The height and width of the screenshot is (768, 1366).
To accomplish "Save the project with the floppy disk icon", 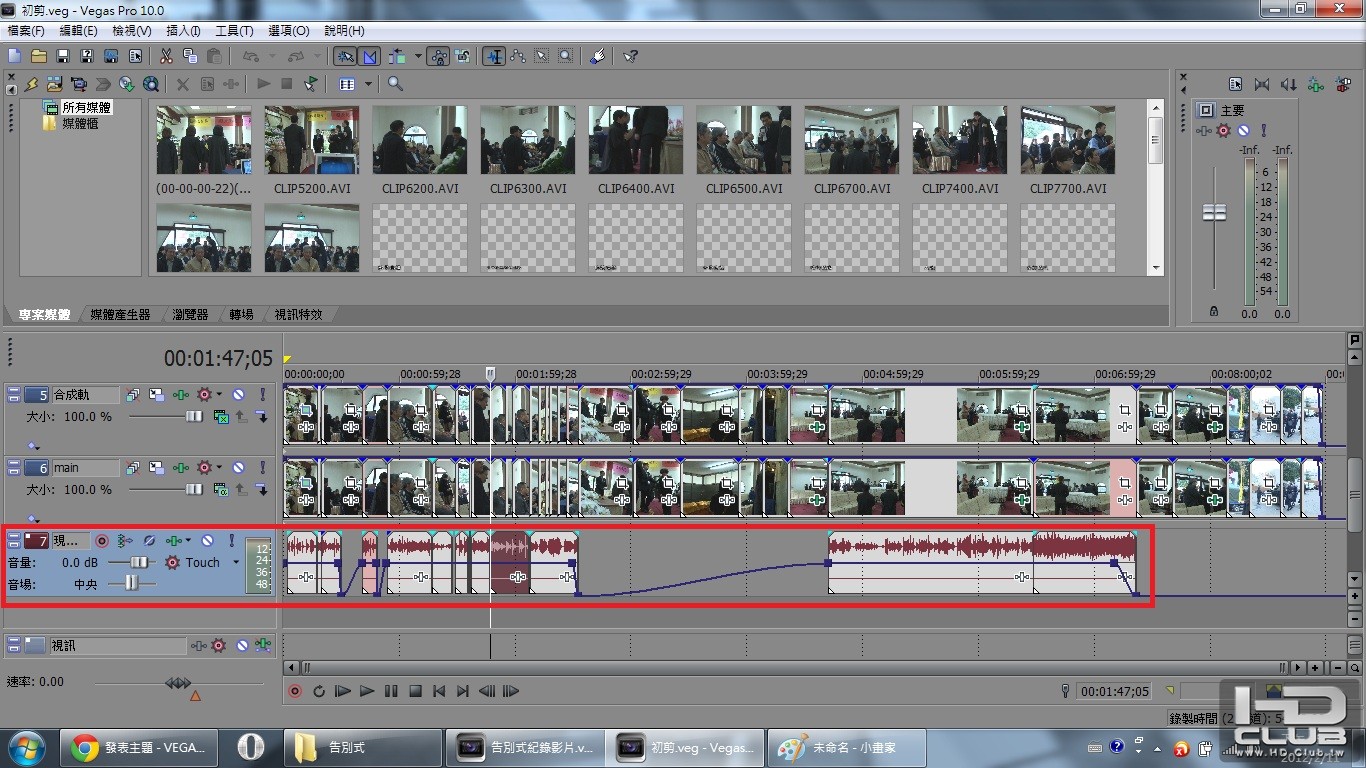I will coord(62,56).
